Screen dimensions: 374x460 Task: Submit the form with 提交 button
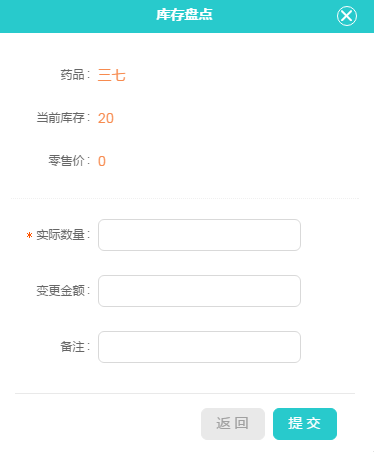pyautogui.click(x=305, y=424)
